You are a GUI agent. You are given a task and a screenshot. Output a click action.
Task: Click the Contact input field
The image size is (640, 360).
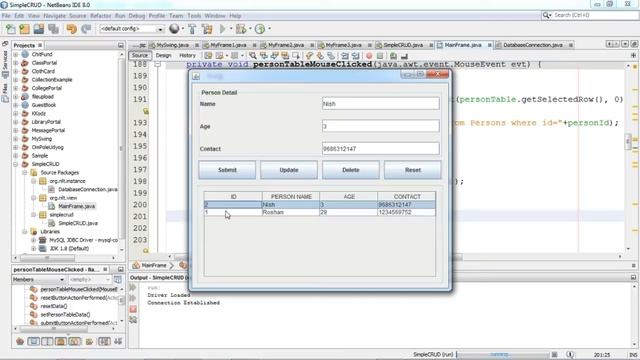(x=380, y=149)
